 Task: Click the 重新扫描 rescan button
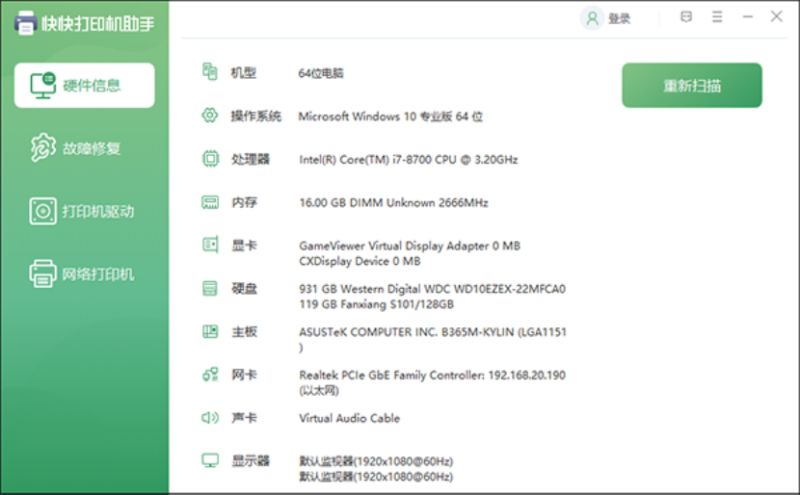[692, 85]
